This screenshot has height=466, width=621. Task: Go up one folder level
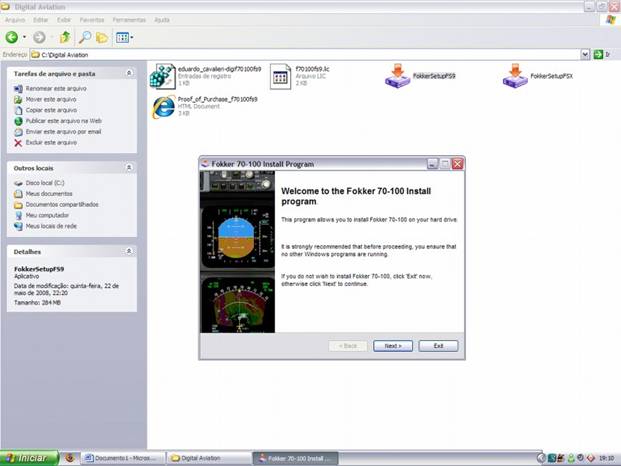click(x=65, y=37)
